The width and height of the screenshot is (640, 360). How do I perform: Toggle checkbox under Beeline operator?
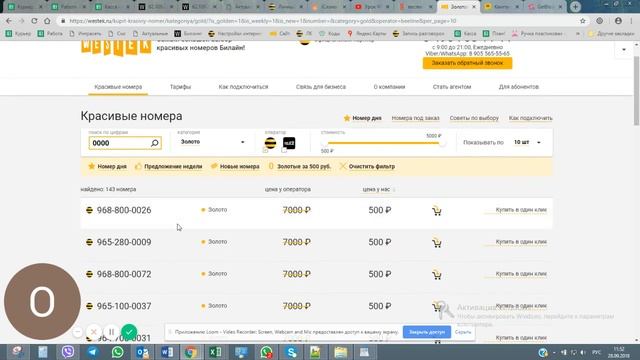pyautogui.click(x=265, y=151)
